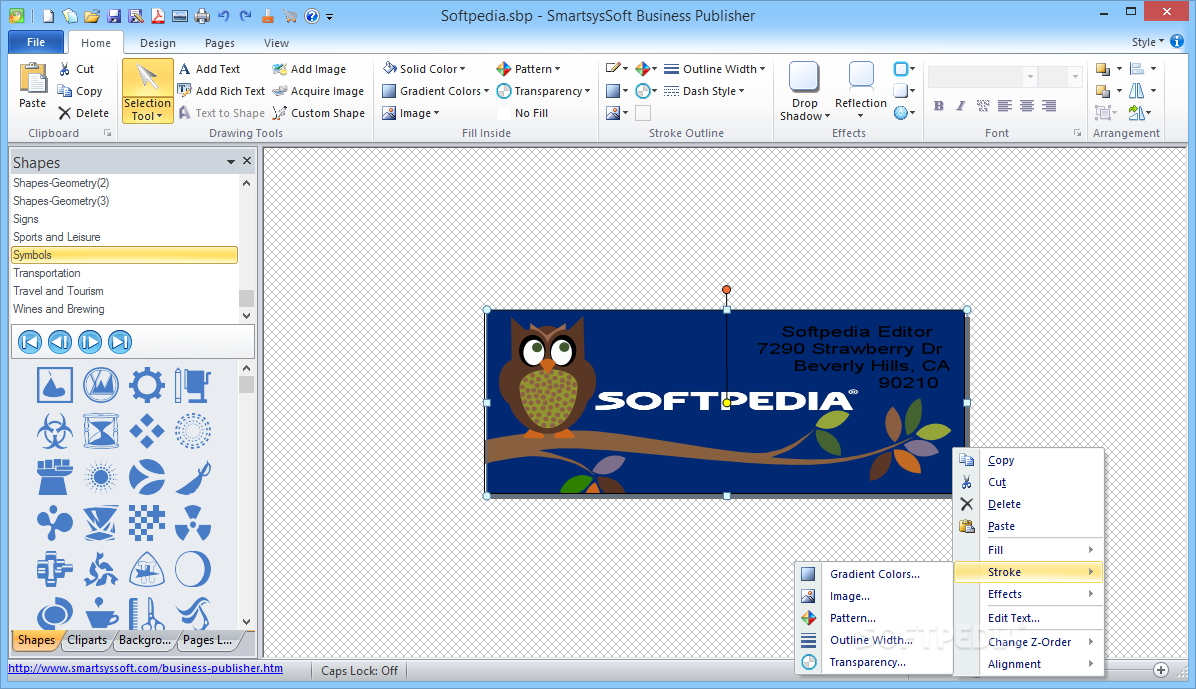Choose the radiation trefoil symbol shape
Screen dimensions: 1196x689
pos(192,523)
